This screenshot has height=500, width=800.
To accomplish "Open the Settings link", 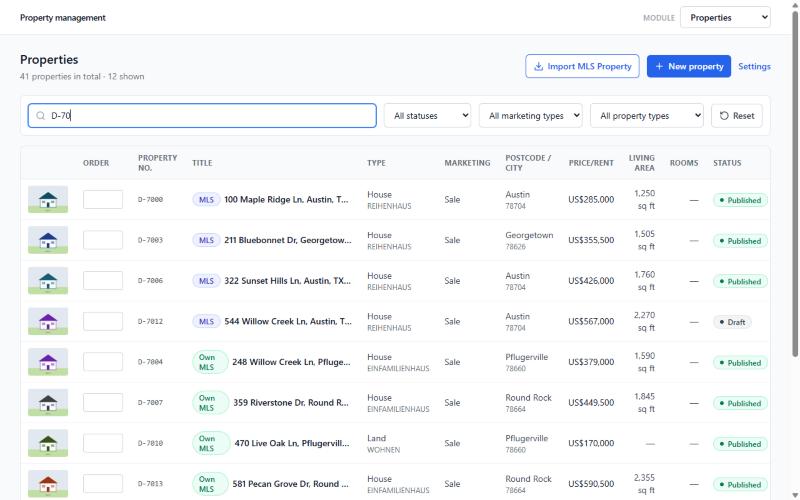I will pyautogui.click(x=754, y=66).
